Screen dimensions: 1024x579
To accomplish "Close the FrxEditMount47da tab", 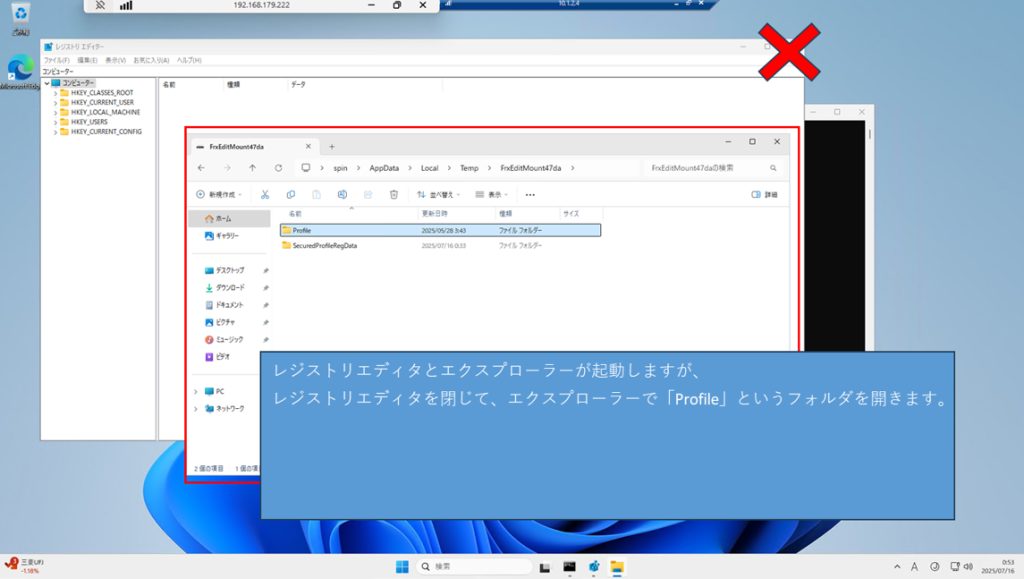I will coord(308,147).
